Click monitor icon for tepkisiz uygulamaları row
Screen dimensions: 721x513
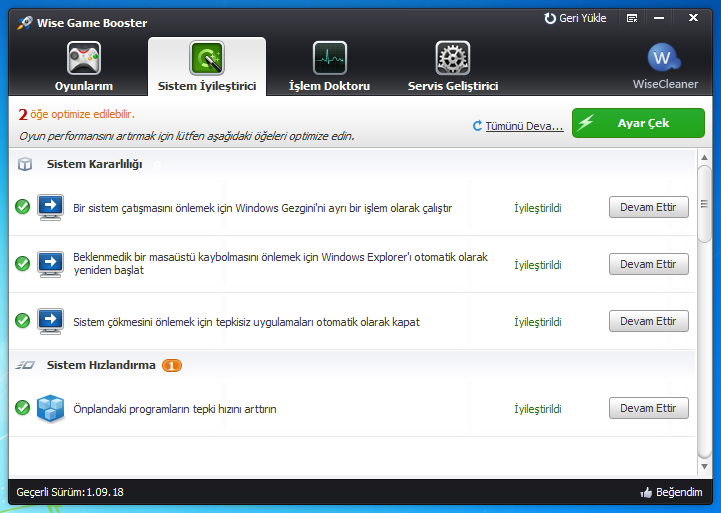pyautogui.click(x=50, y=321)
